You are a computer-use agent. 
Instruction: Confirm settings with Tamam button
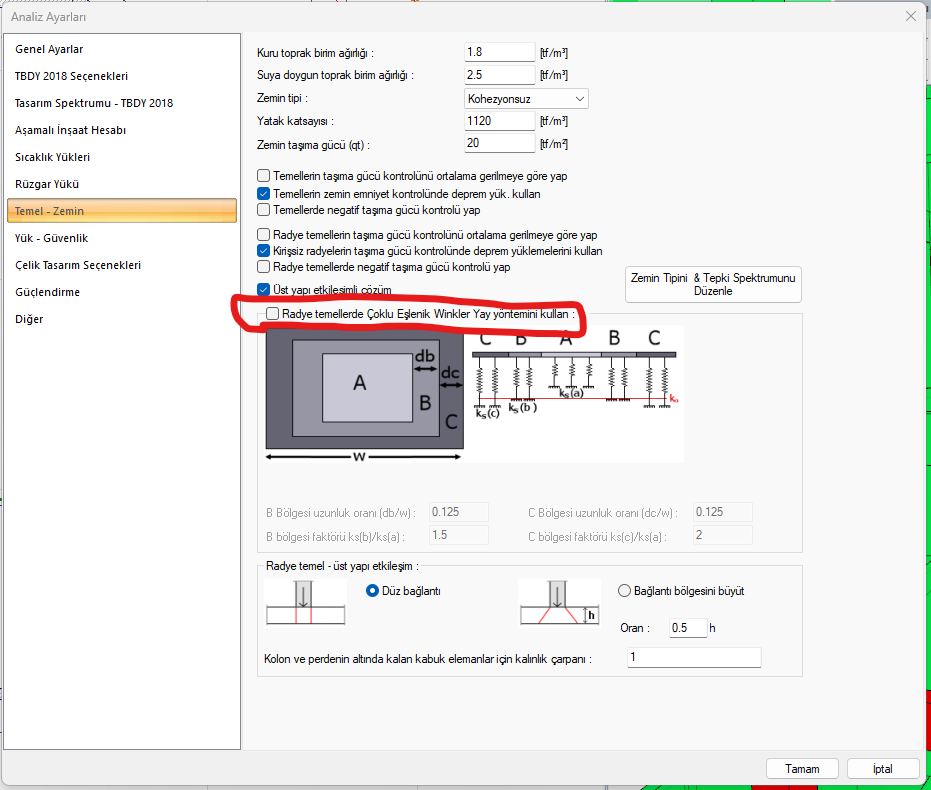[801, 769]
